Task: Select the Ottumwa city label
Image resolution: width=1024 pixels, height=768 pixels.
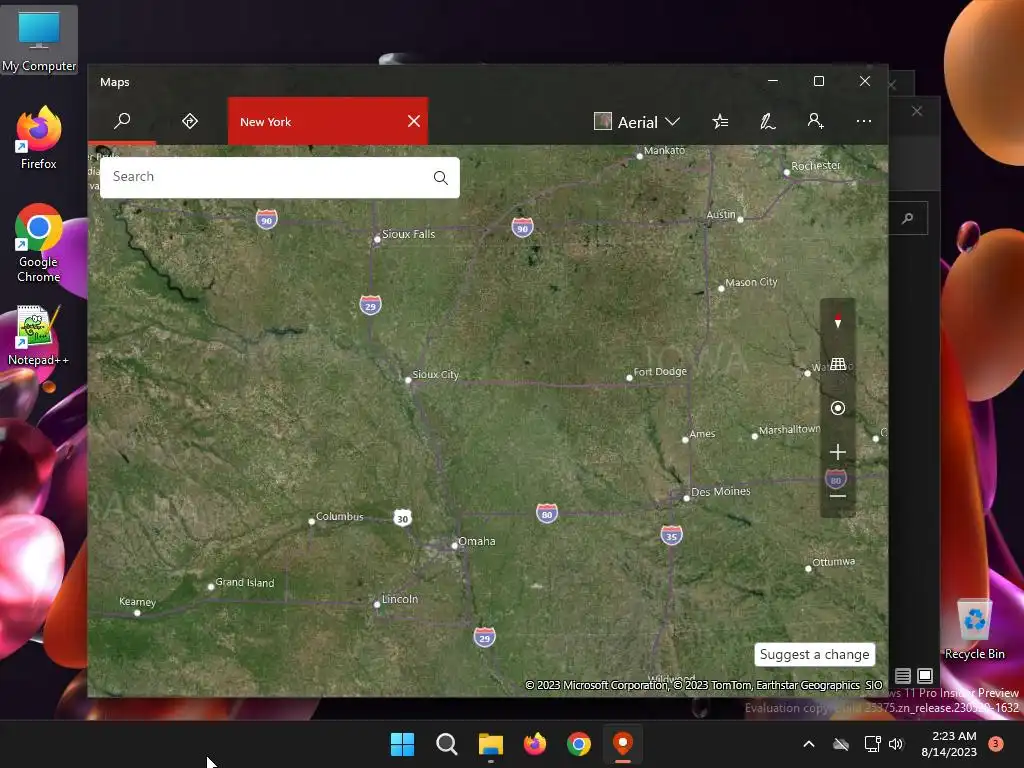Action: (x=833, y=562)
